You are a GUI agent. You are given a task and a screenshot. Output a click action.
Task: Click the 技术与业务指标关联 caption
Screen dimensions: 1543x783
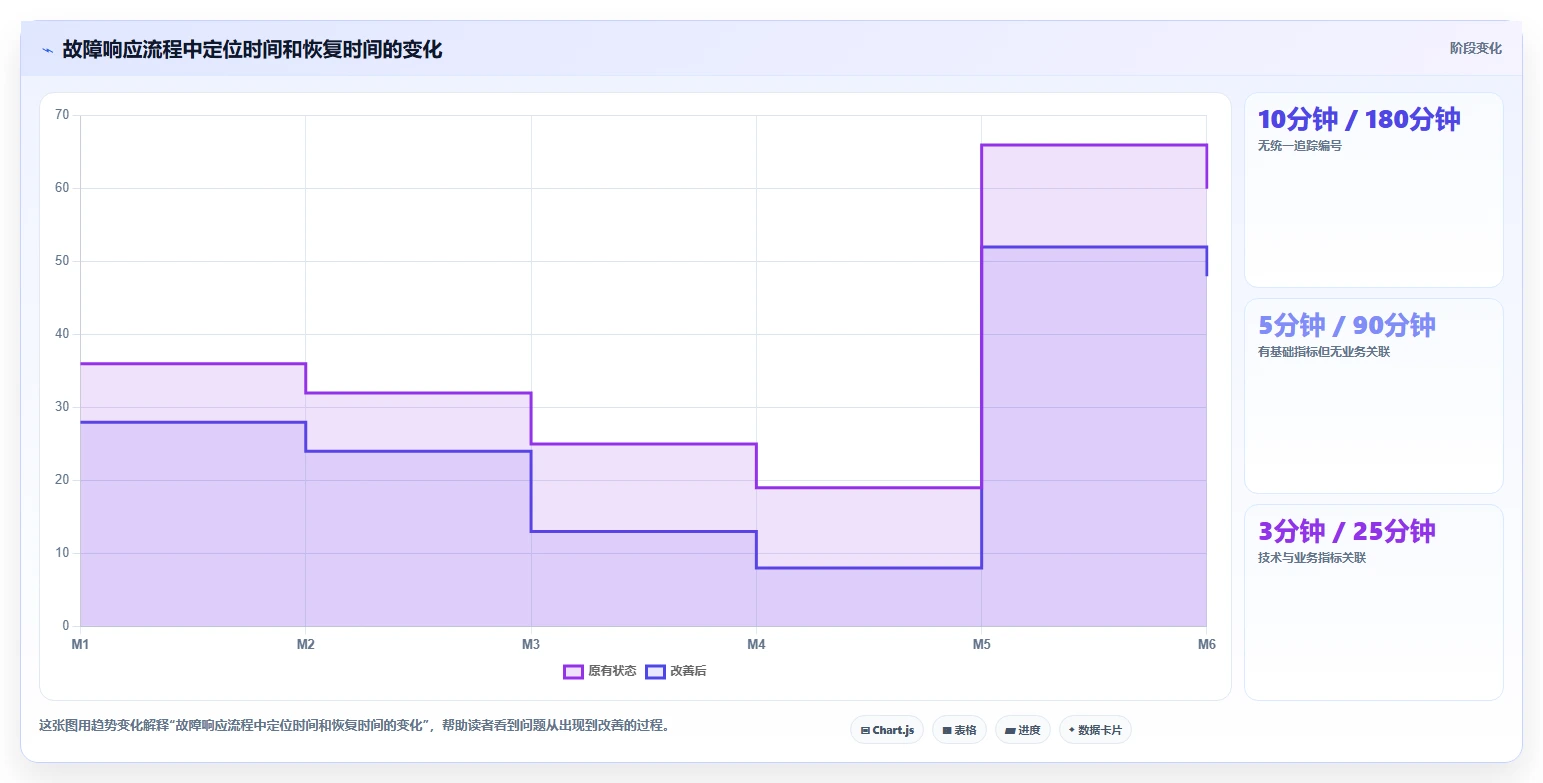[x=1312, y=558]
